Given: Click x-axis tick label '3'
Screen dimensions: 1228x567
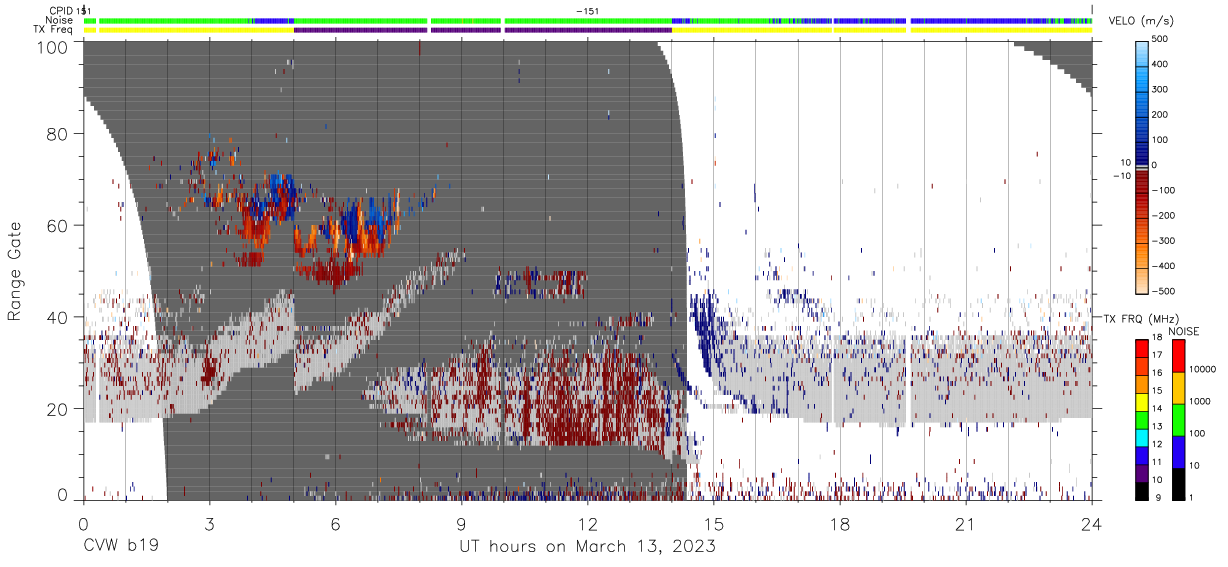Looking at the screenshot, I should point(209,524).
